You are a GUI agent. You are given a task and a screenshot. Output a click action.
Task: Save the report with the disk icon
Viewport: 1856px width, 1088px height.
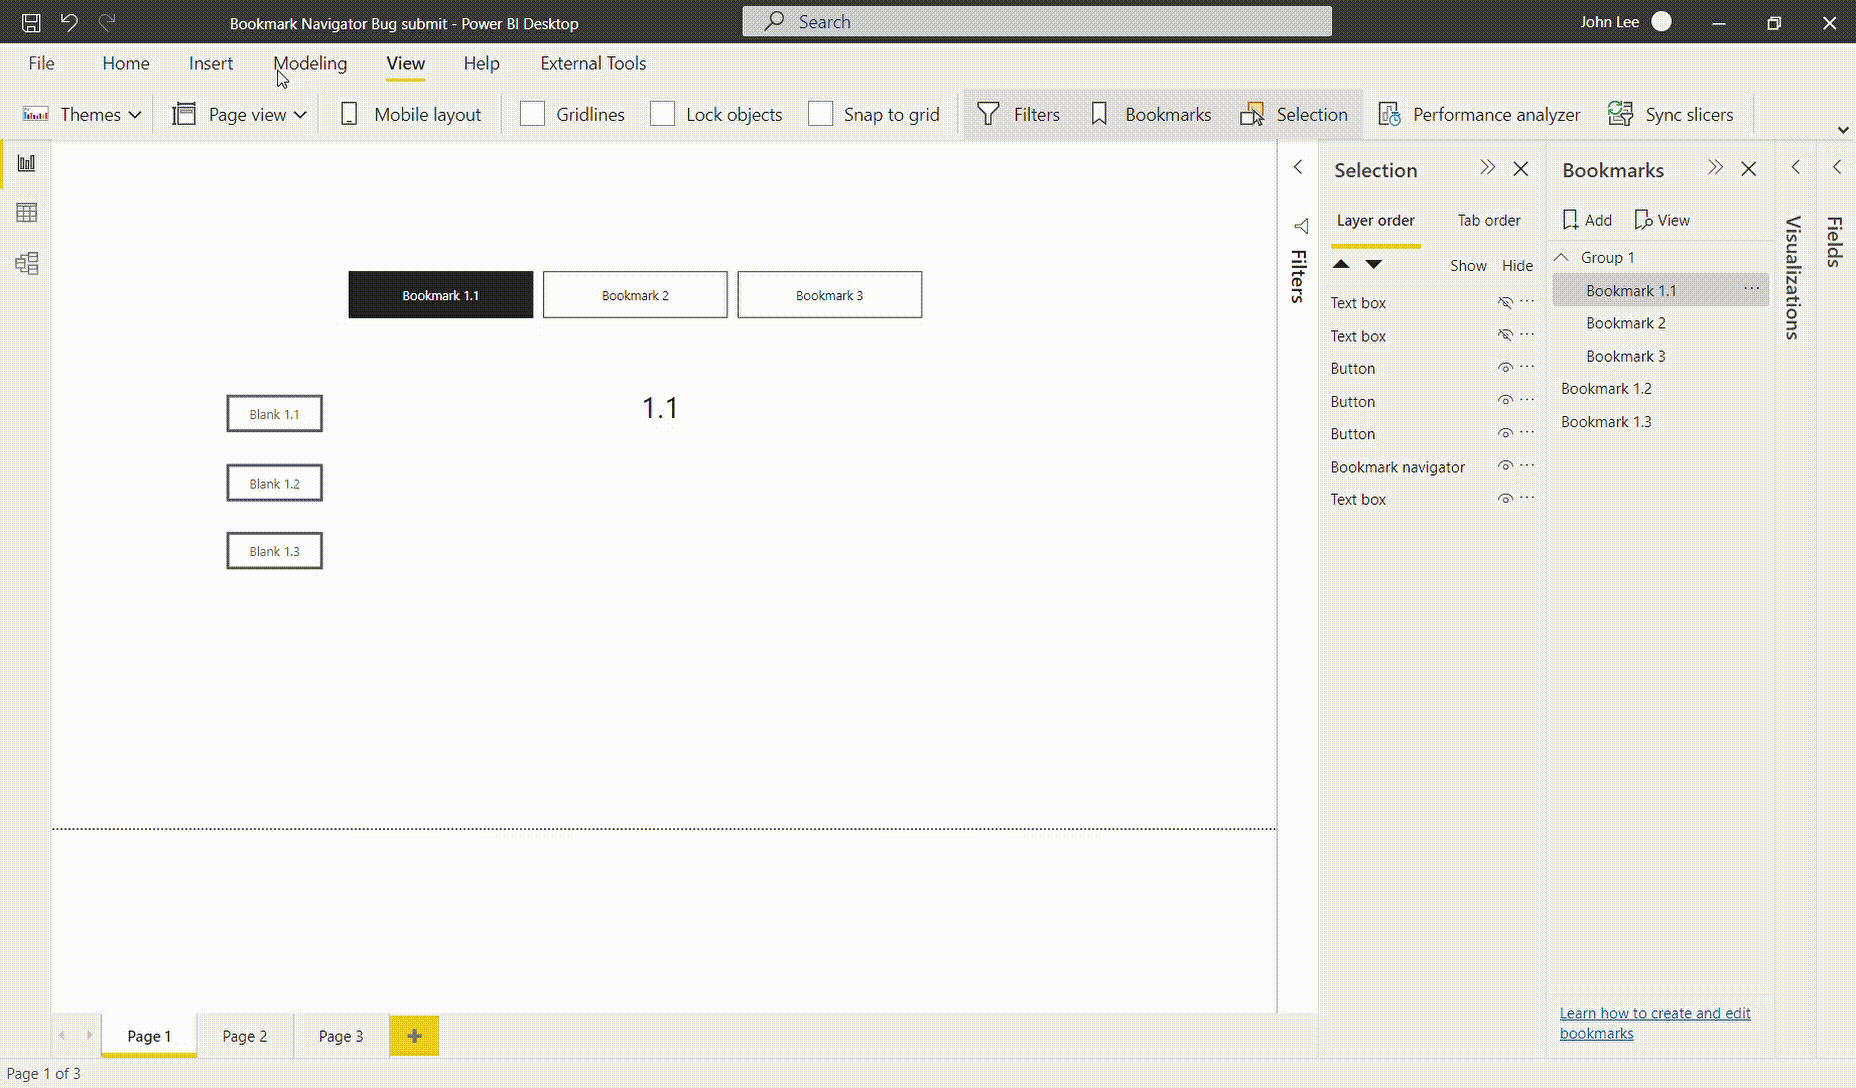pos(31,22)
